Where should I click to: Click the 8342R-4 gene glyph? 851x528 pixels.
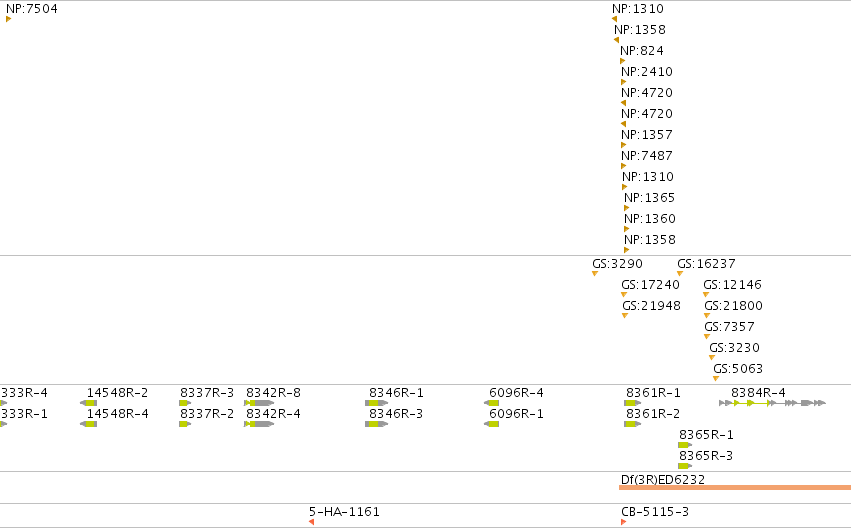pyautogui.click(x=259, y=424)
